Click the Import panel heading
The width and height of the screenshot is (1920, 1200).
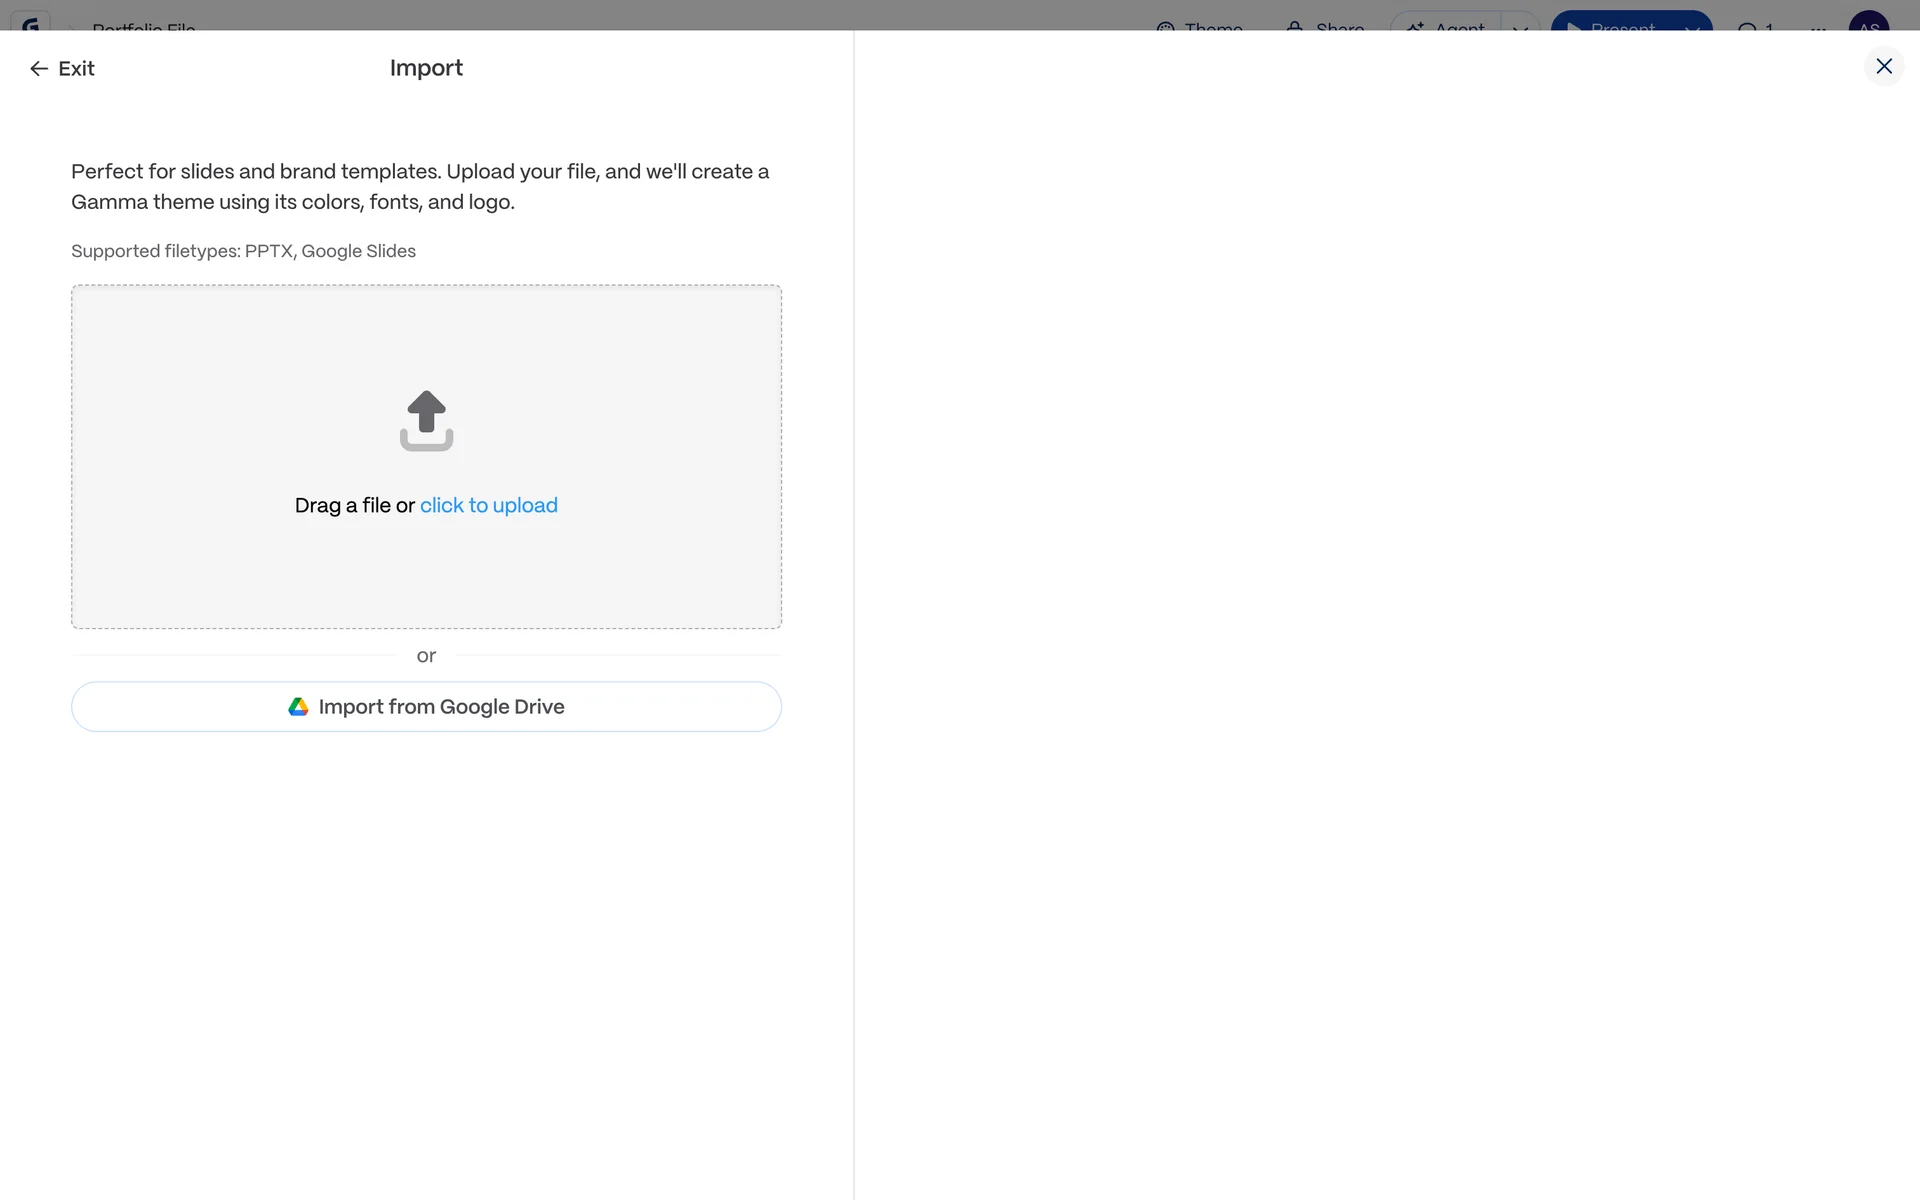click(x=426, y=68)
